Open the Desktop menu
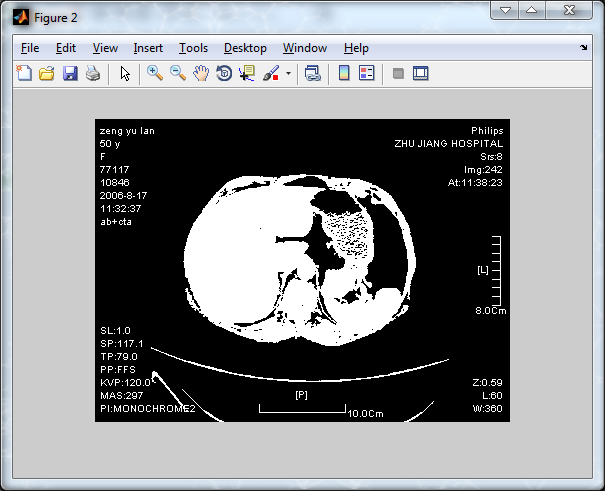 coord(245,48)
